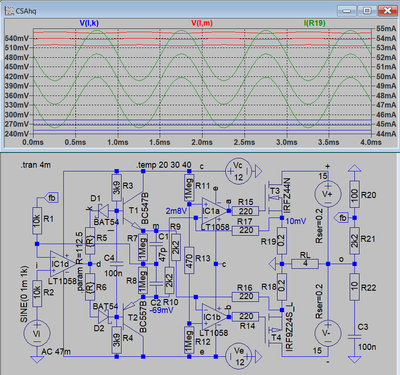Viewport: 400px width, 375px height.
Task: Click the .tran 4m directive text
Action: pyautogui.click(x=36, y=165)
